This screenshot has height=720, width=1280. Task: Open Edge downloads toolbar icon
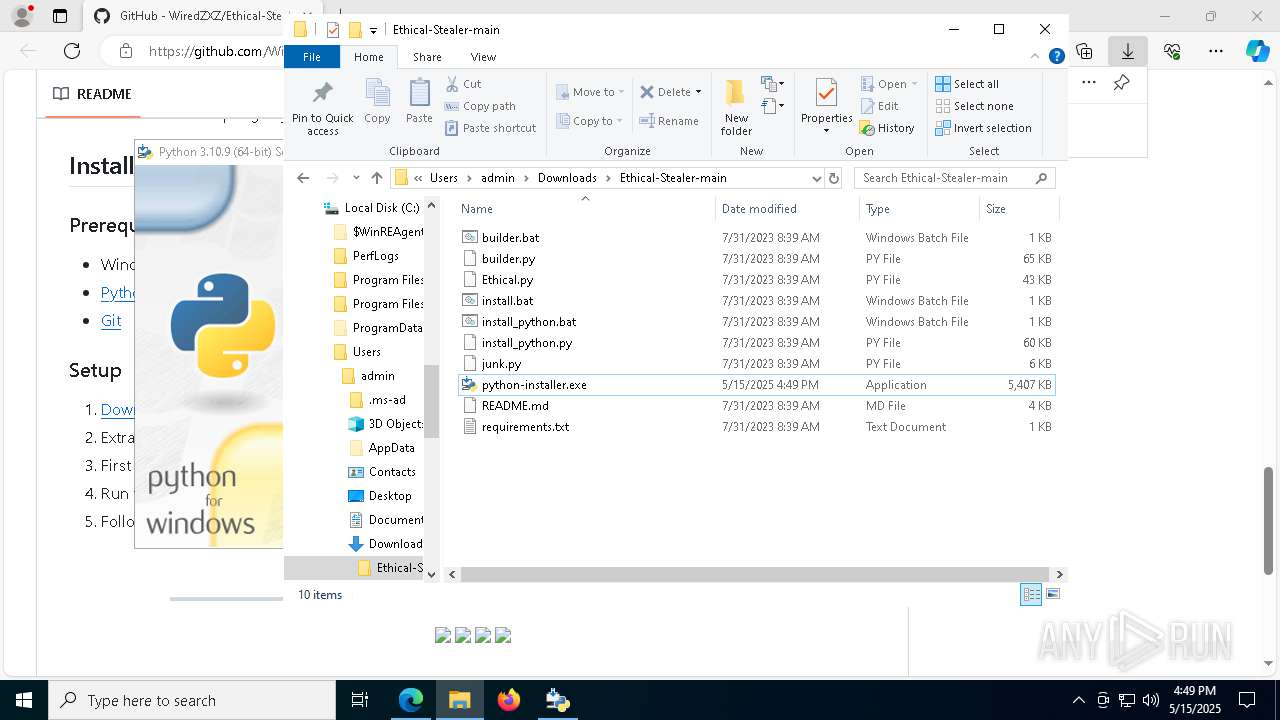pyautogui.click(x=1128, y=51)
